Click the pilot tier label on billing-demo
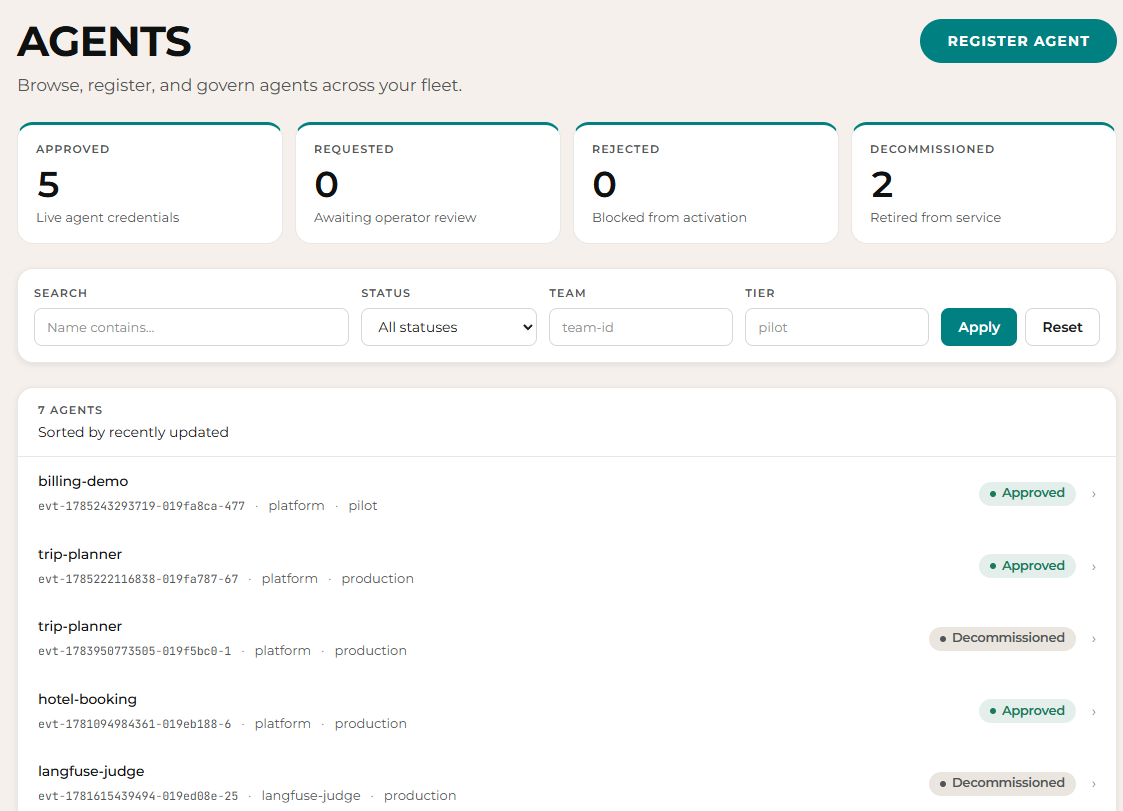Screen dimensions: 1123x811 [363, 506]
